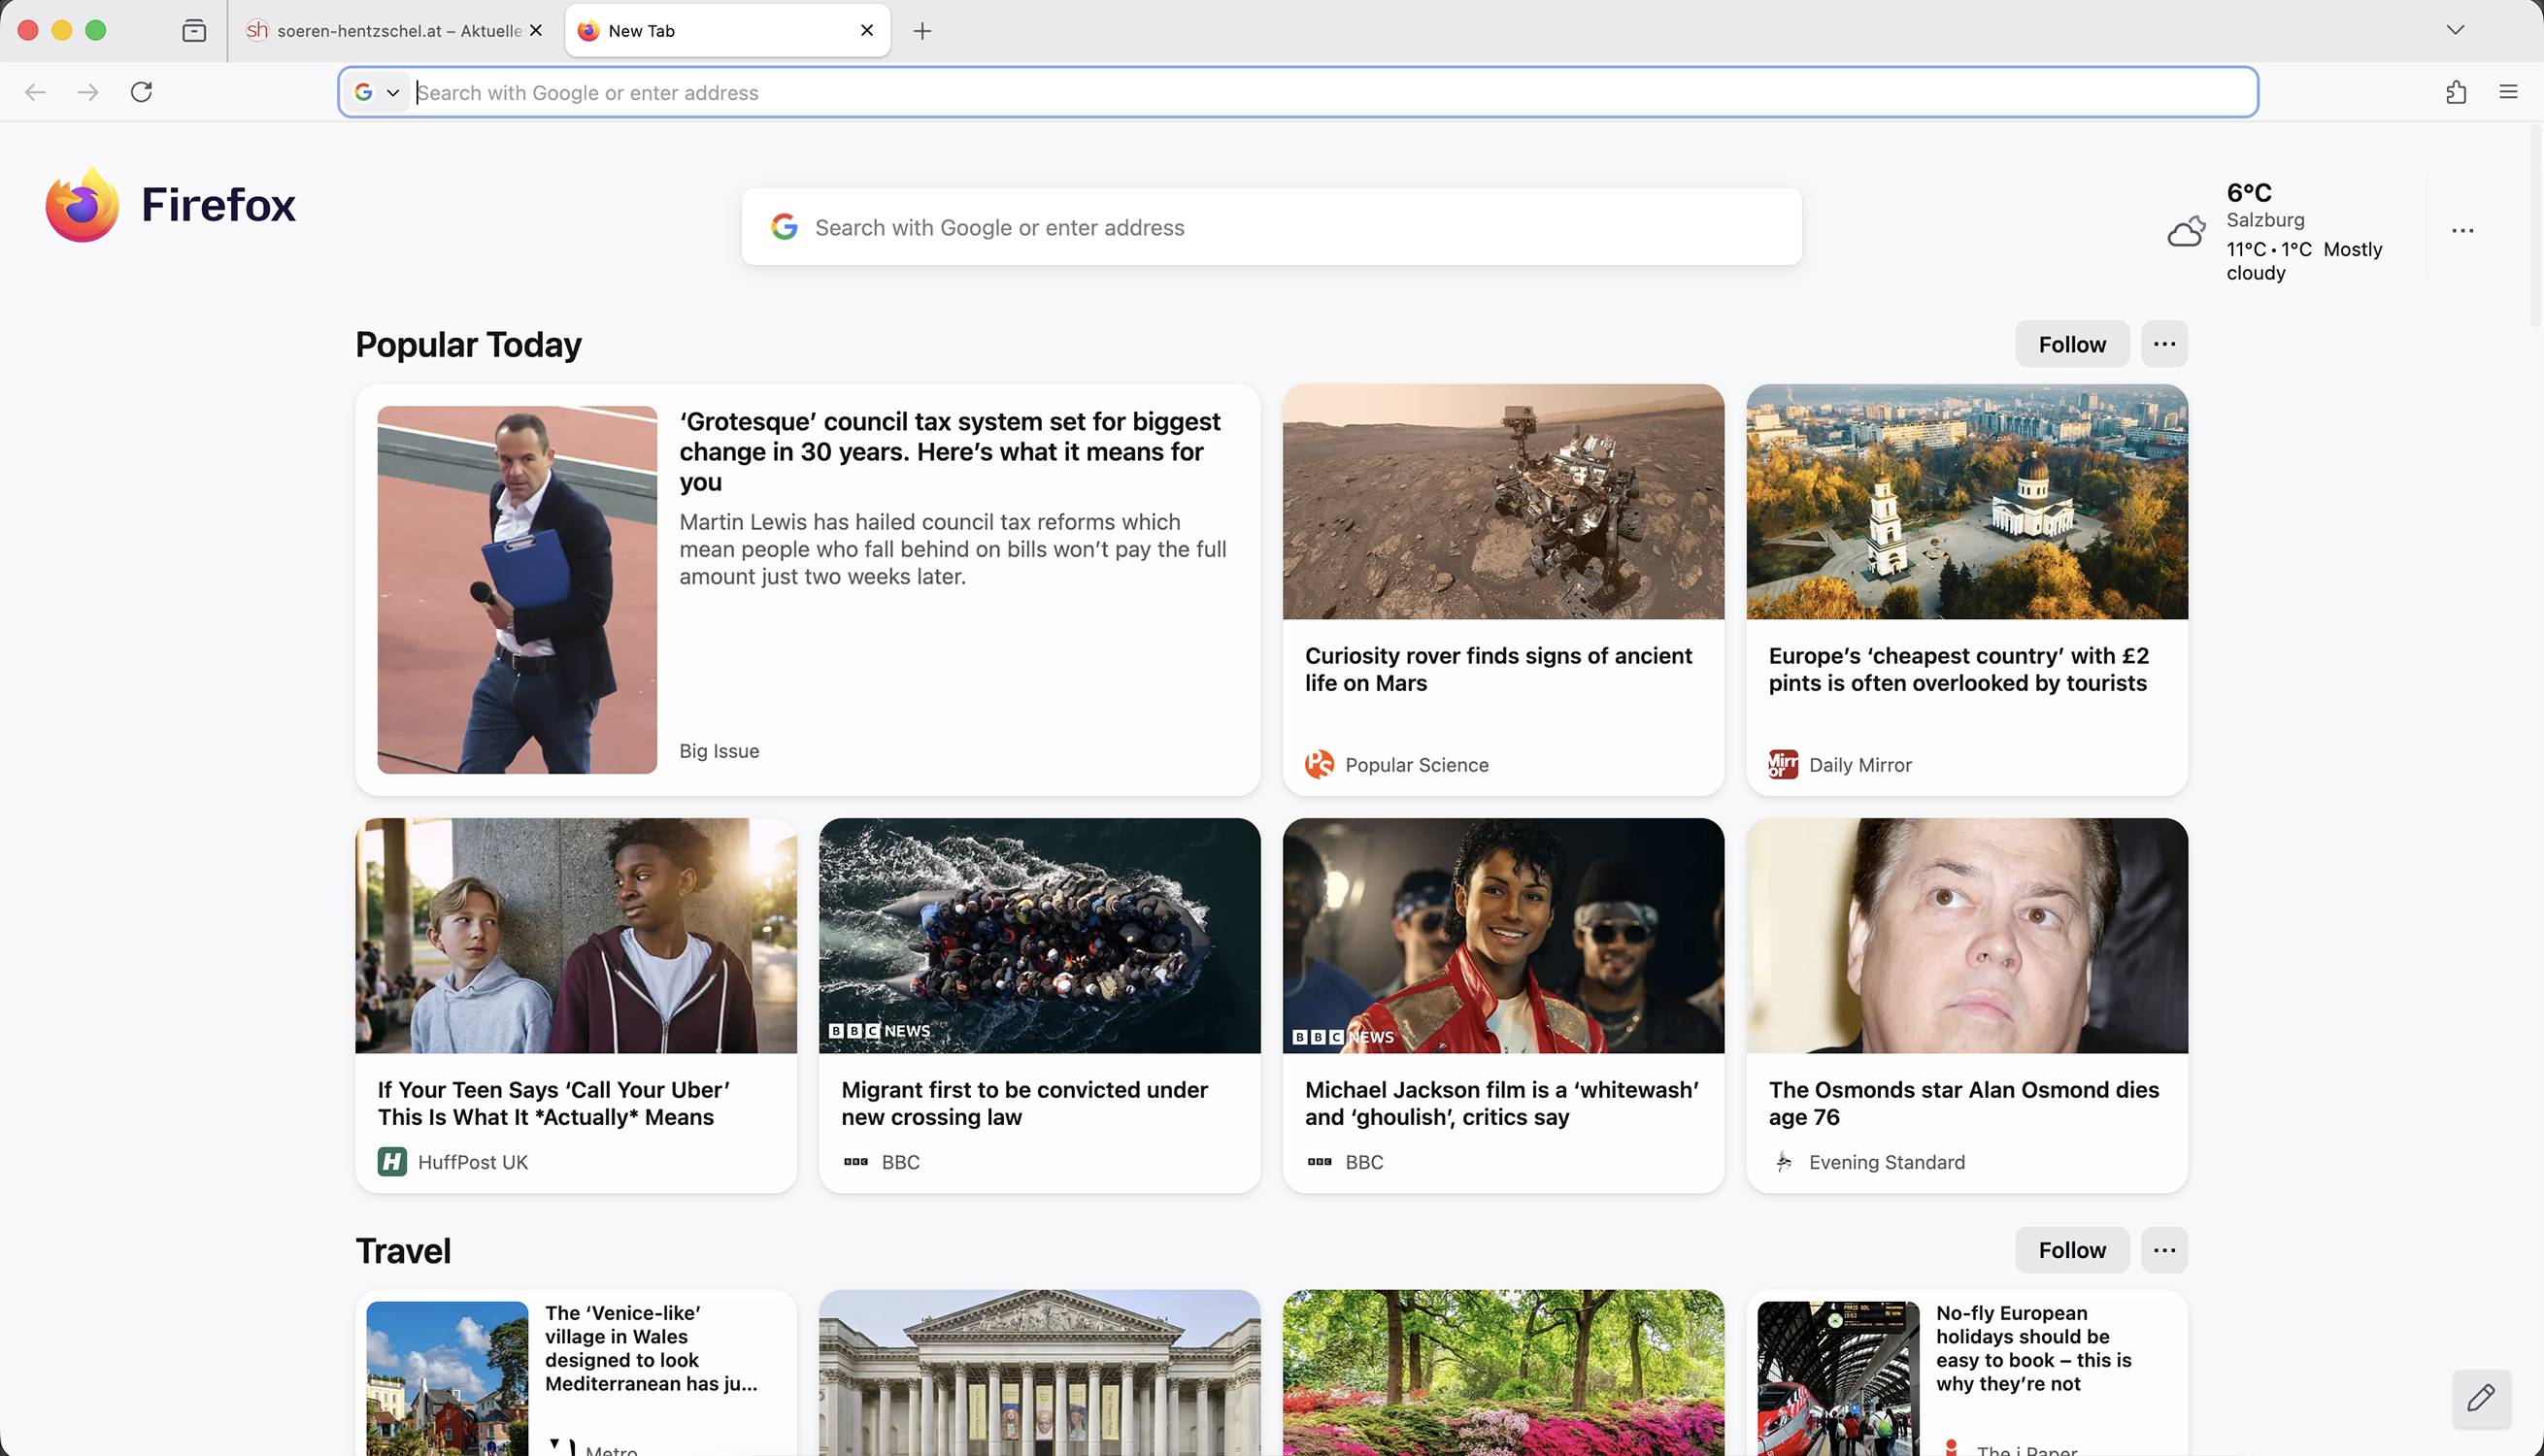The image size is (2544, 1456).
Task: Click the page search box in center
Action: [x=1270, y=227]
